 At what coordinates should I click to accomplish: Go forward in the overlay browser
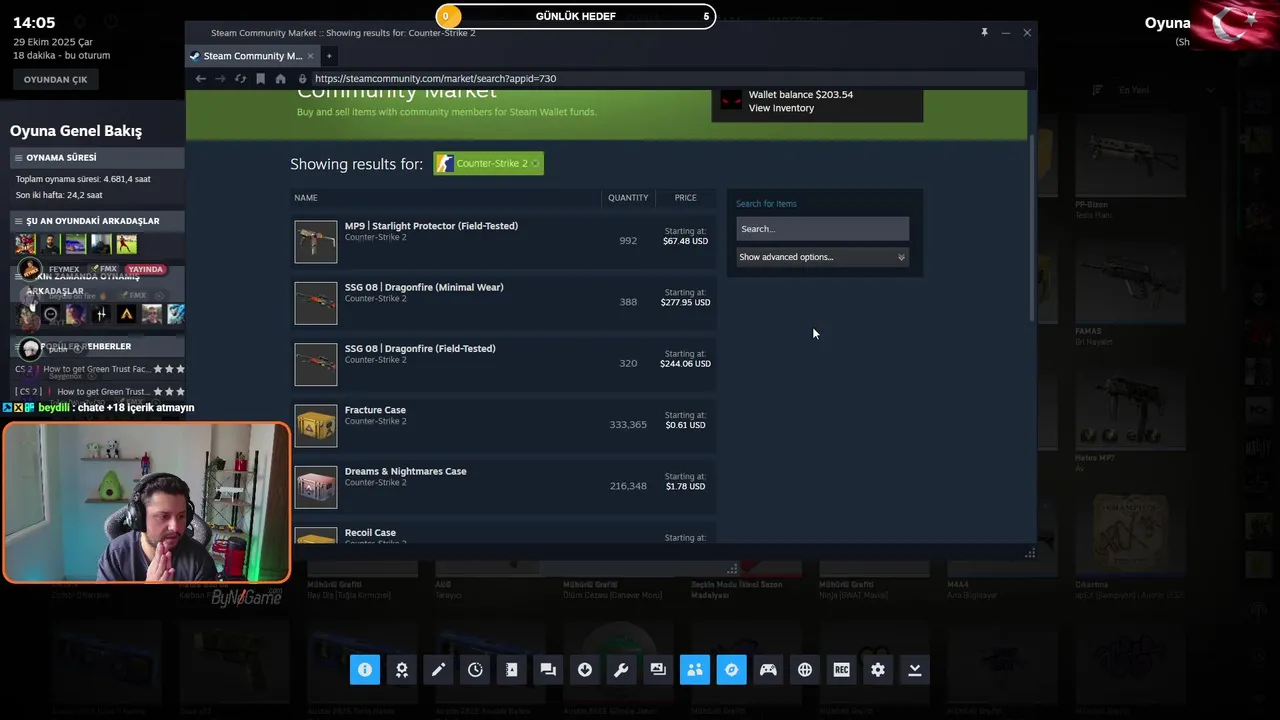(x=220, y=79)
